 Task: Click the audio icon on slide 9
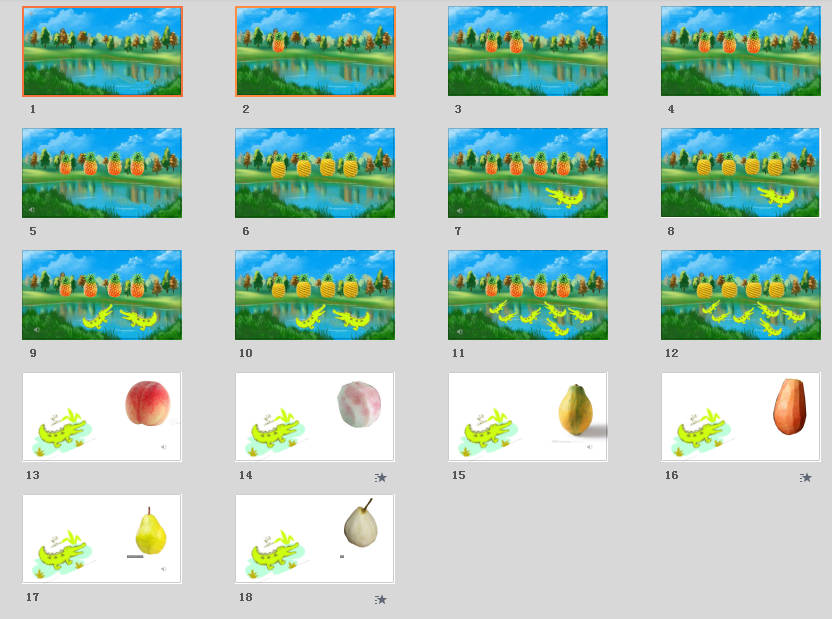point(36,329)
